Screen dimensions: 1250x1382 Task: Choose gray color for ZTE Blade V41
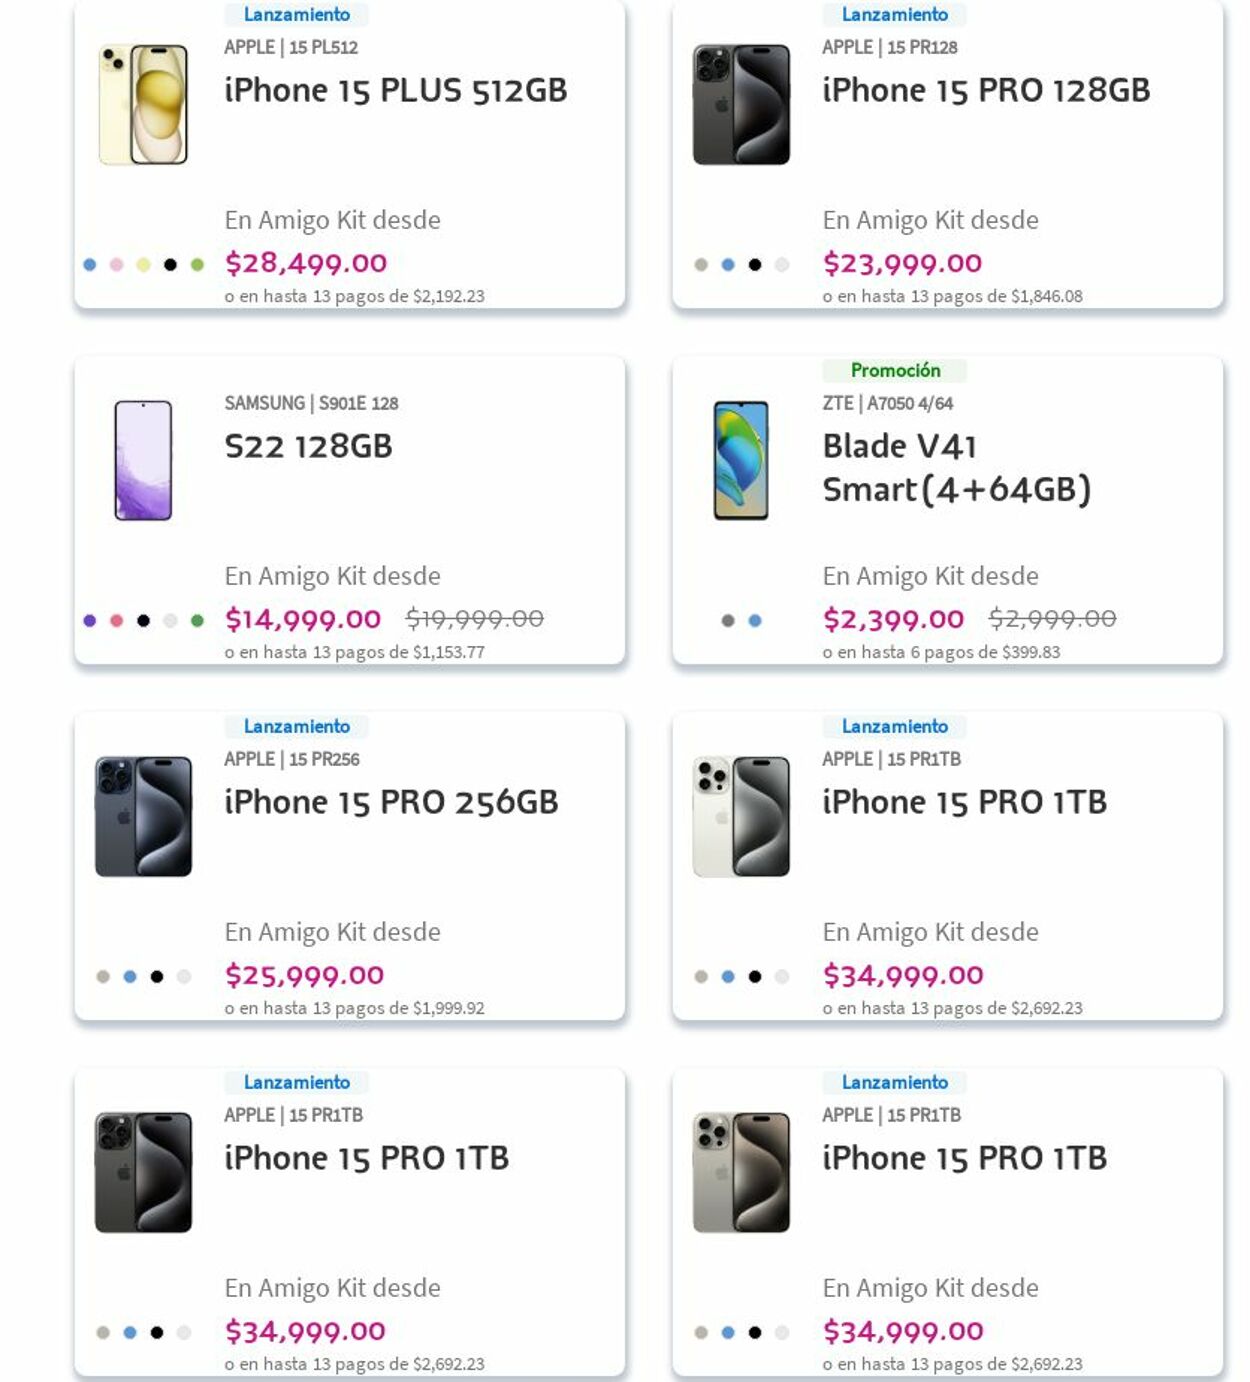click(728, 621)
